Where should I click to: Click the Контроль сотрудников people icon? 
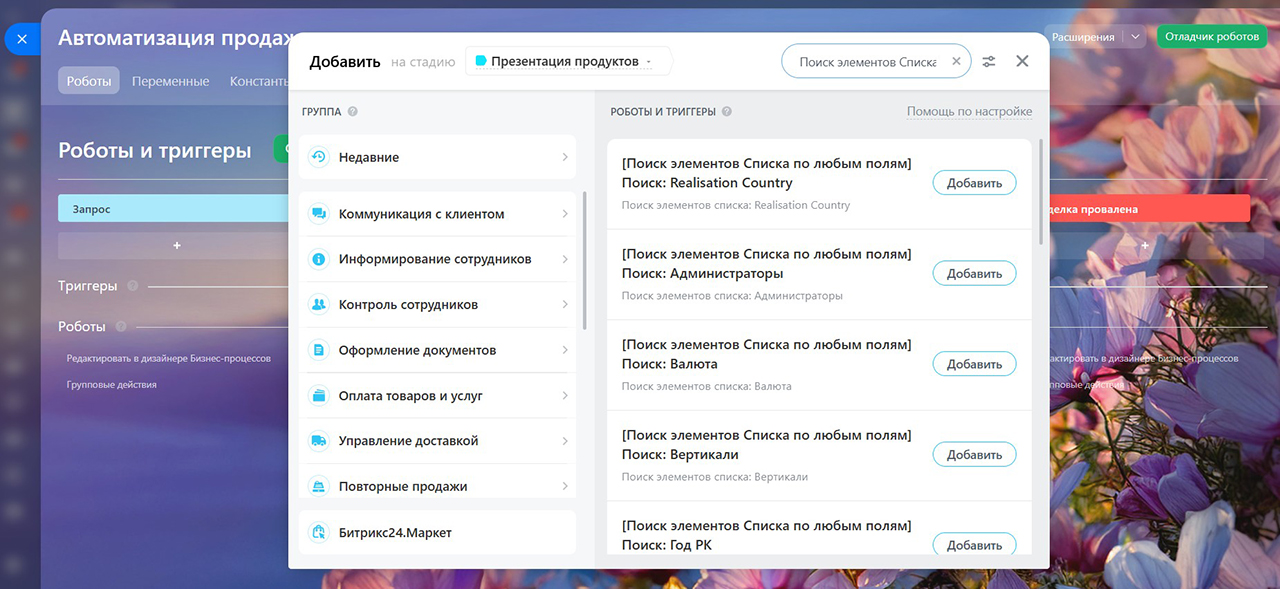tap(319, 304)
